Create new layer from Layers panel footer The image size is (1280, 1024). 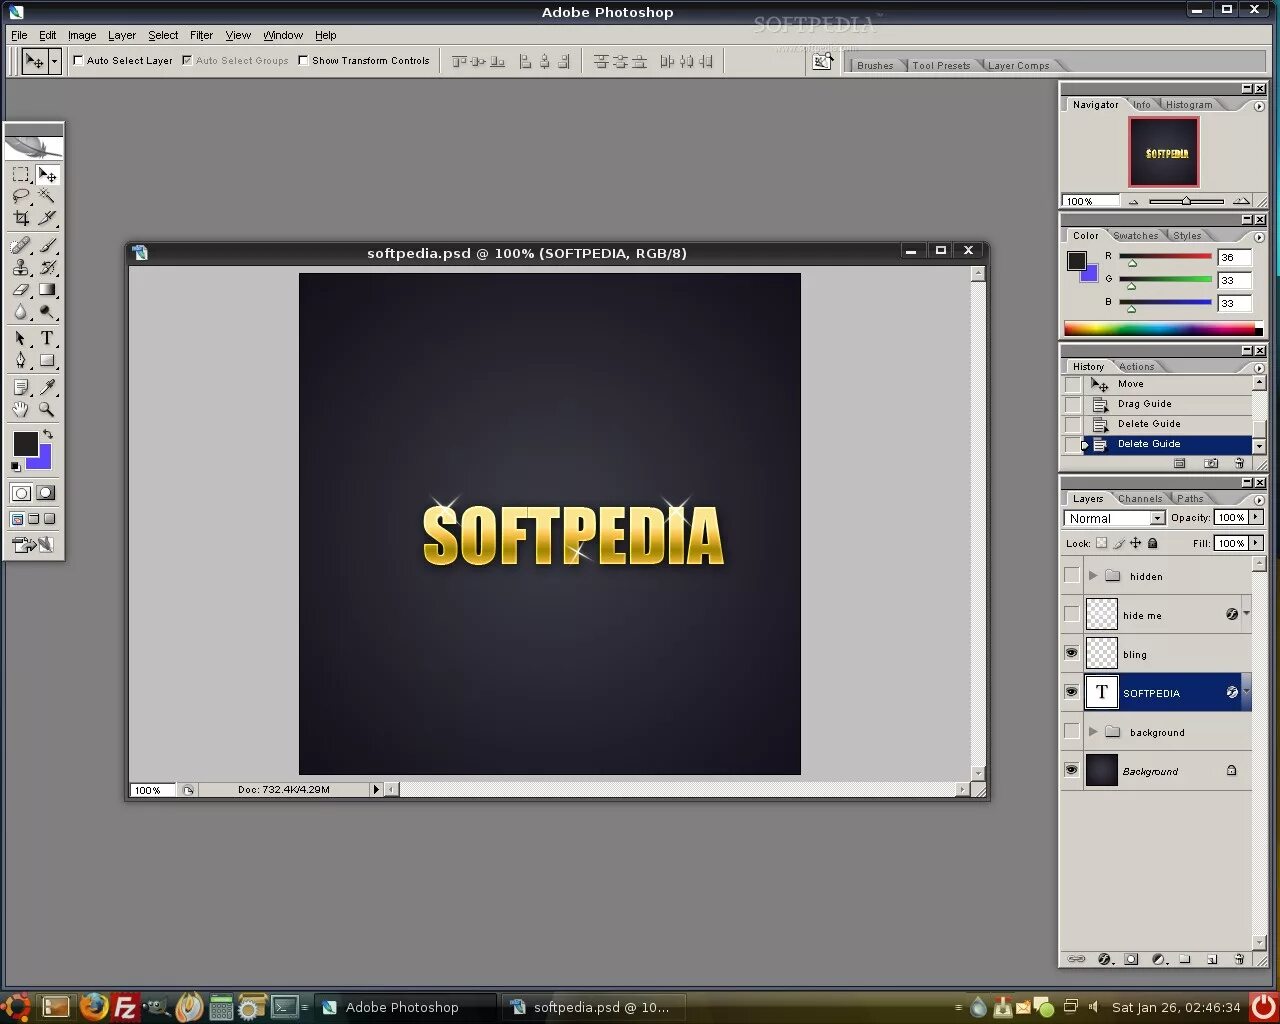click(x=1212, y=959)
